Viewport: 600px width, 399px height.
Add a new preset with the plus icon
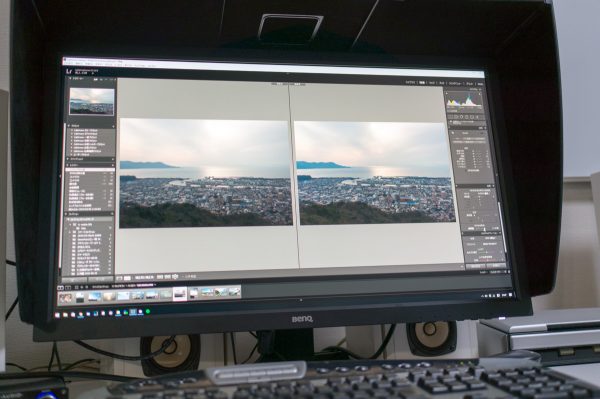(x=113, y=126)
